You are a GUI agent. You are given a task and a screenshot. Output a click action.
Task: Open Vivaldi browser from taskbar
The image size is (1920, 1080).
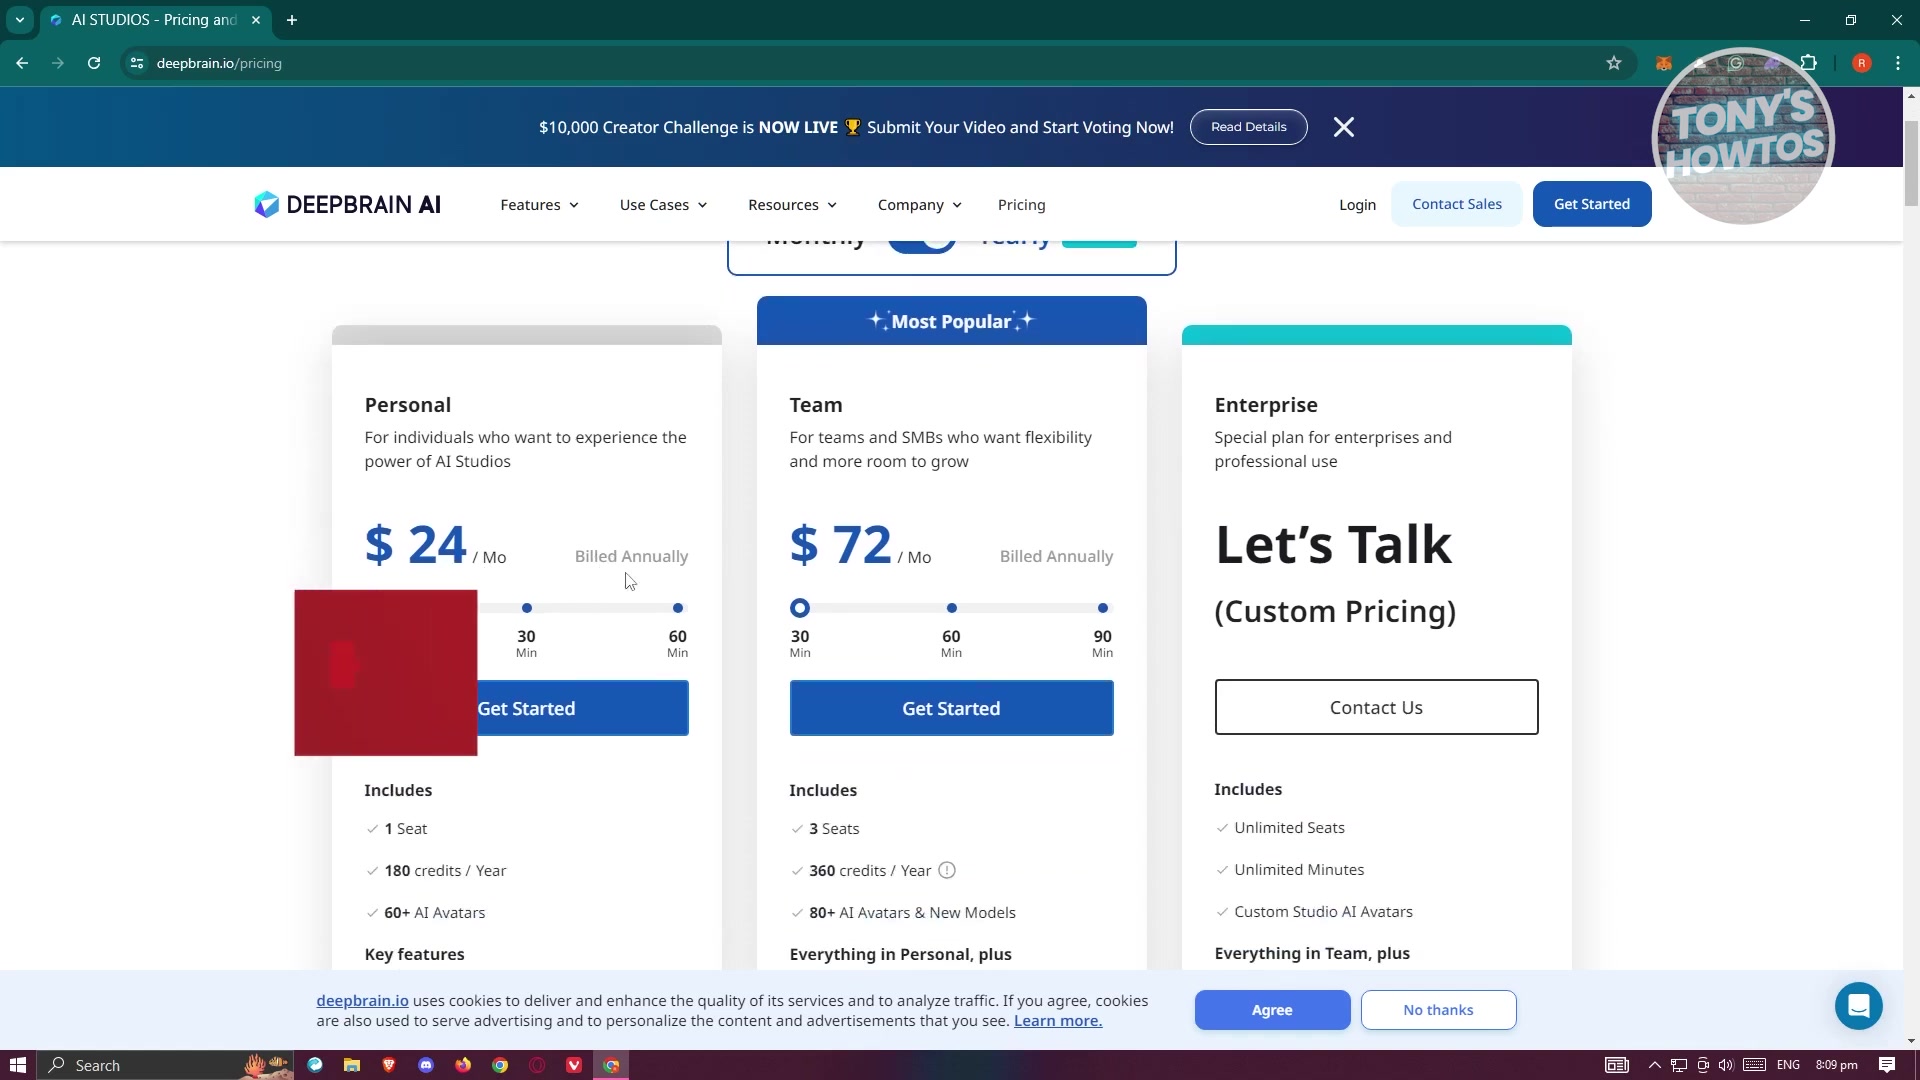pos(574,1065)
